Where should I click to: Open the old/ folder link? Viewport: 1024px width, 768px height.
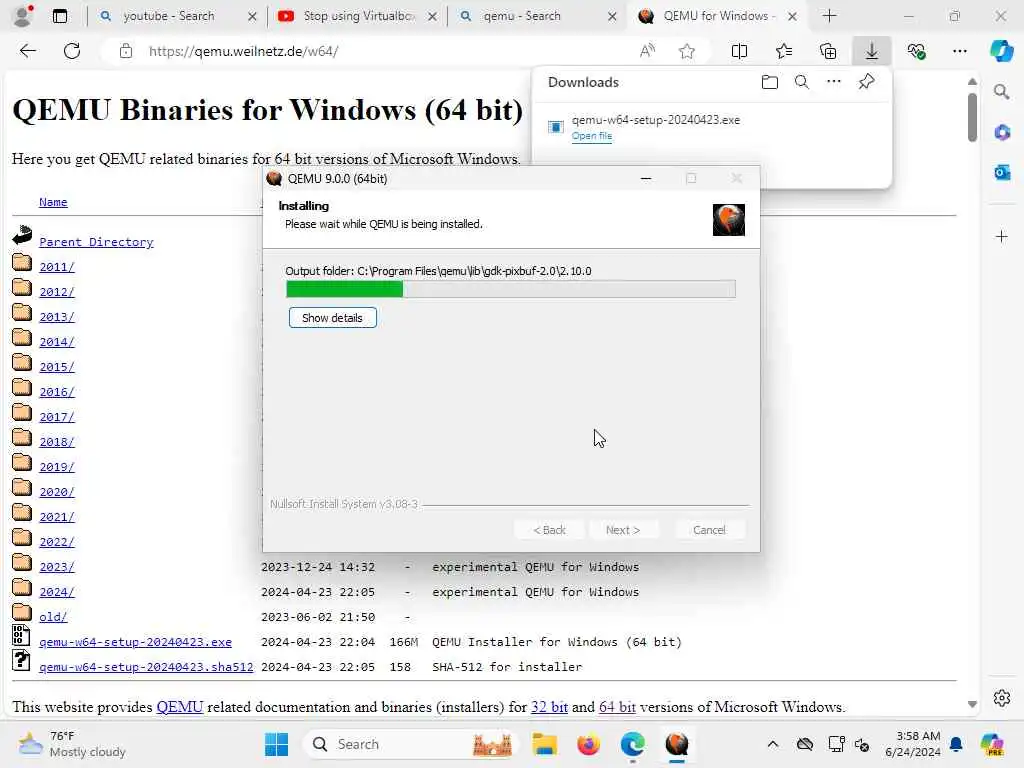click(53, 616)
